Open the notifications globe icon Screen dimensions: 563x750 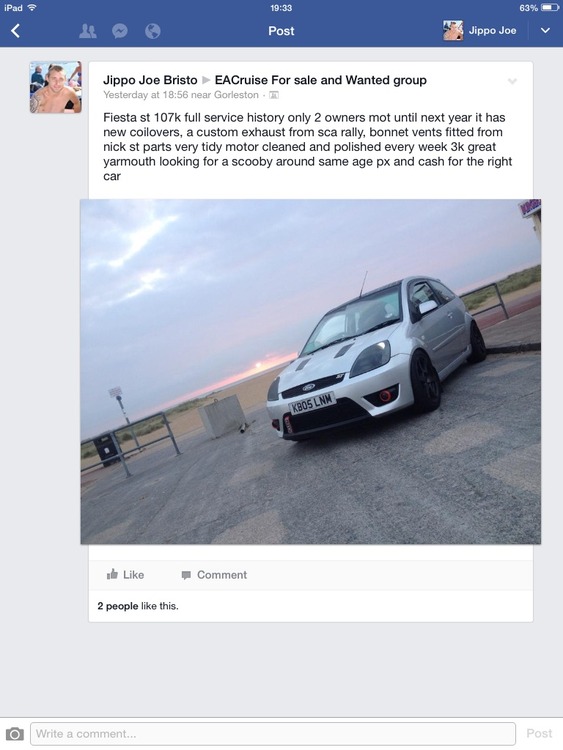coord(153,31)
